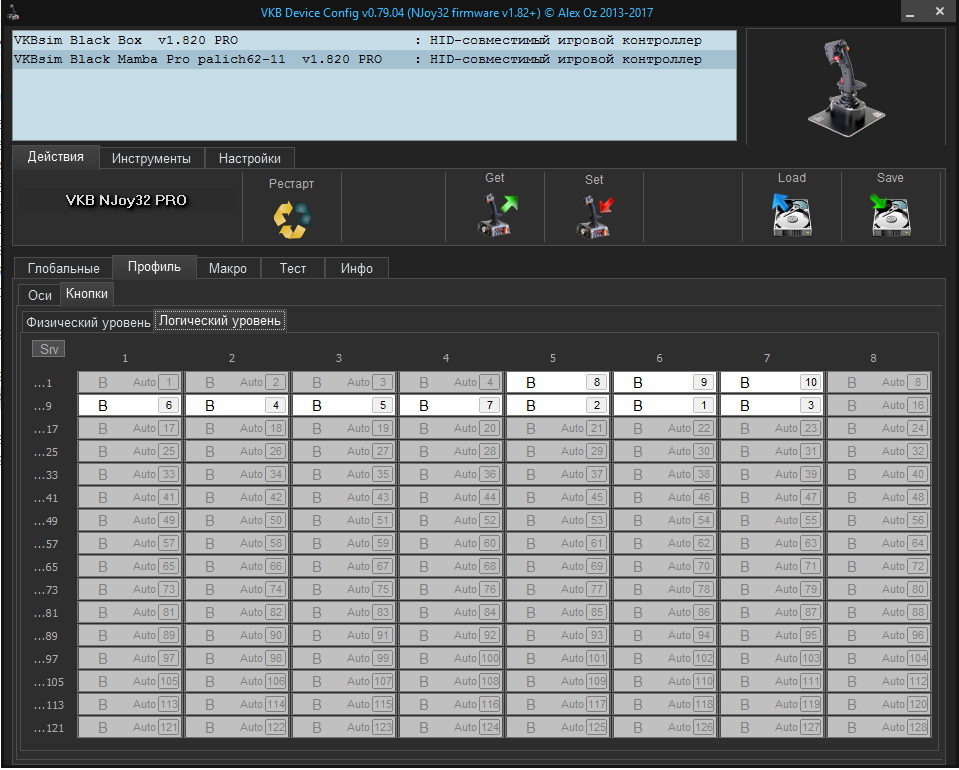Screen dimensions: 959x770
Task: Click active button cell mapped to 2
Action: point(558,405)
